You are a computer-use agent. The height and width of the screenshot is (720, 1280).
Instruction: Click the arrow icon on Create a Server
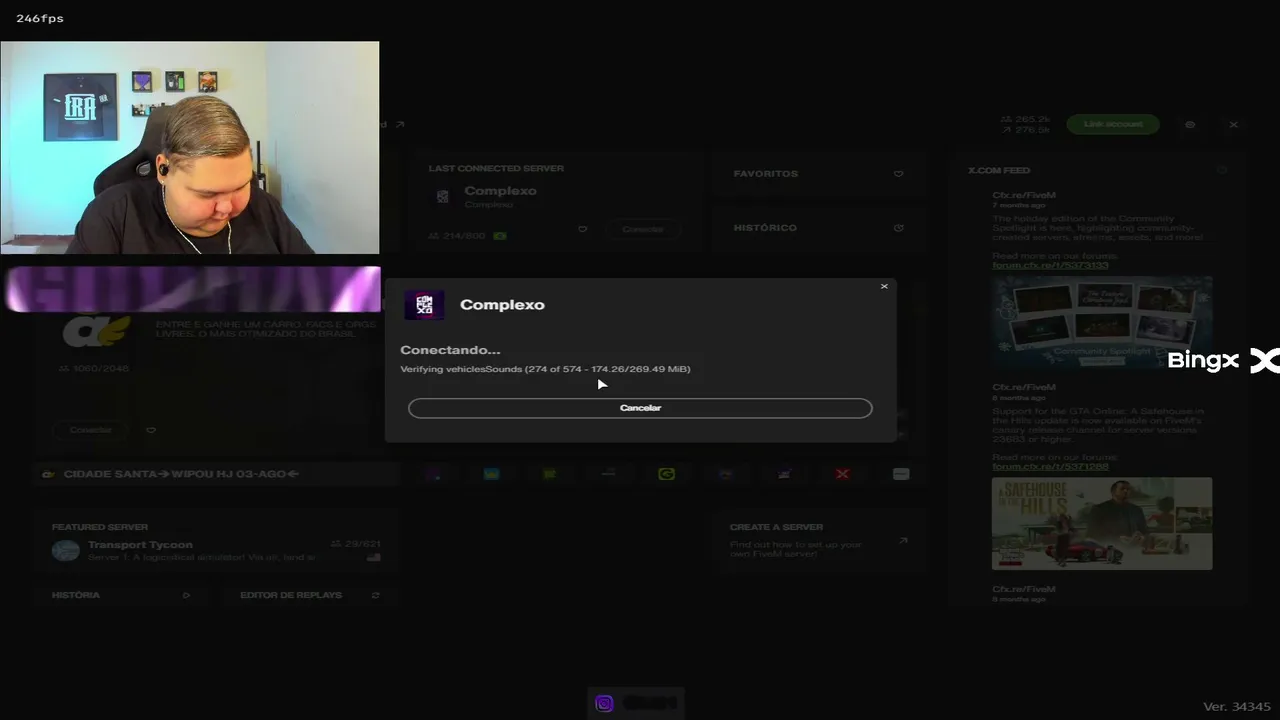pos(903,540)
